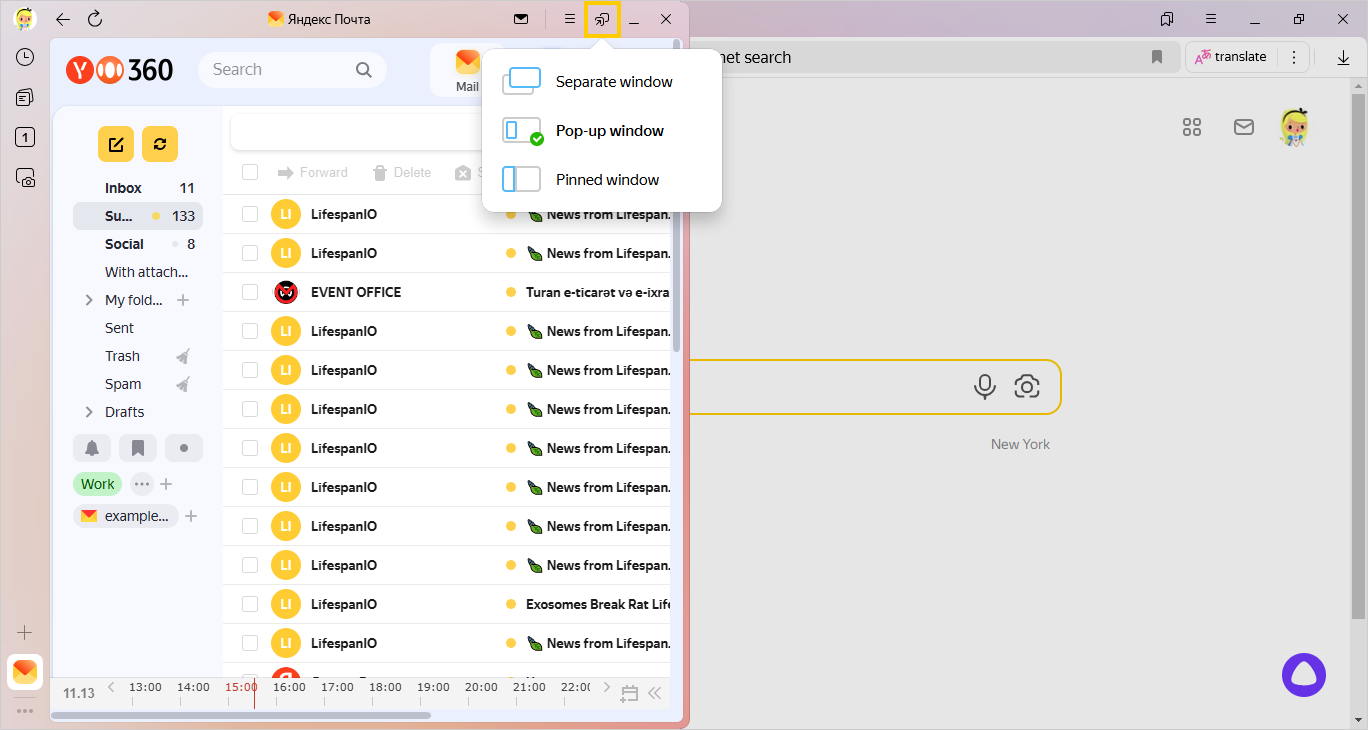Expand the Drafts folder chevron
1368x730 pixels.
[89, 412]
